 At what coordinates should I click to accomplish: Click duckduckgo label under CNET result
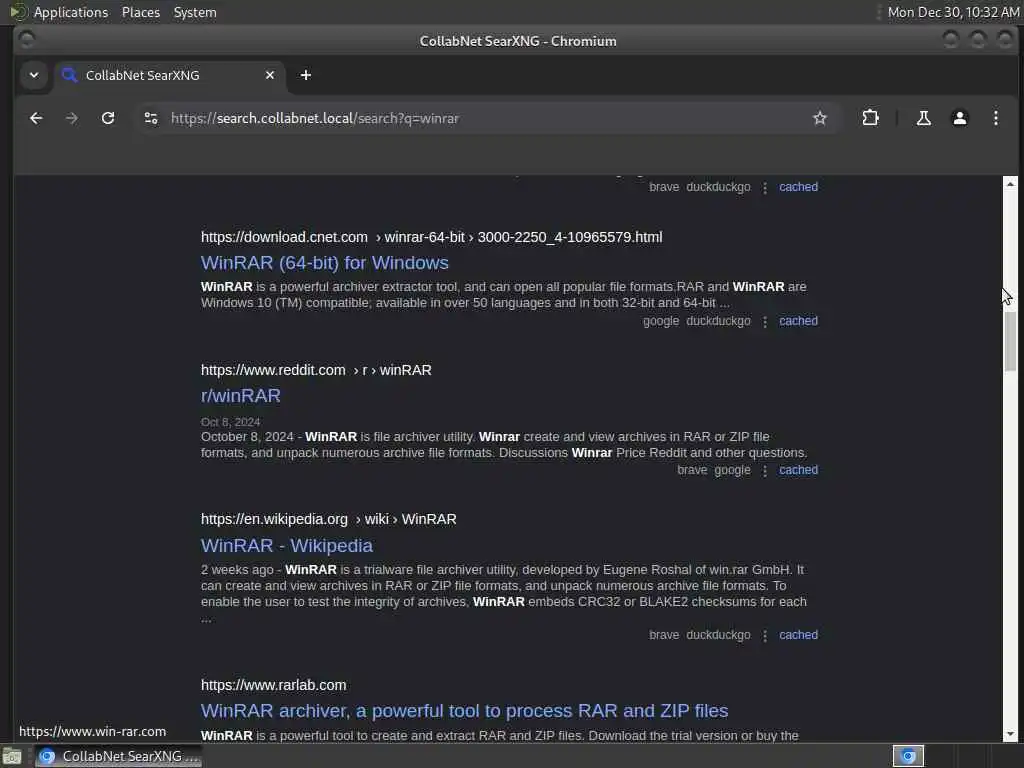pos(718,321)
